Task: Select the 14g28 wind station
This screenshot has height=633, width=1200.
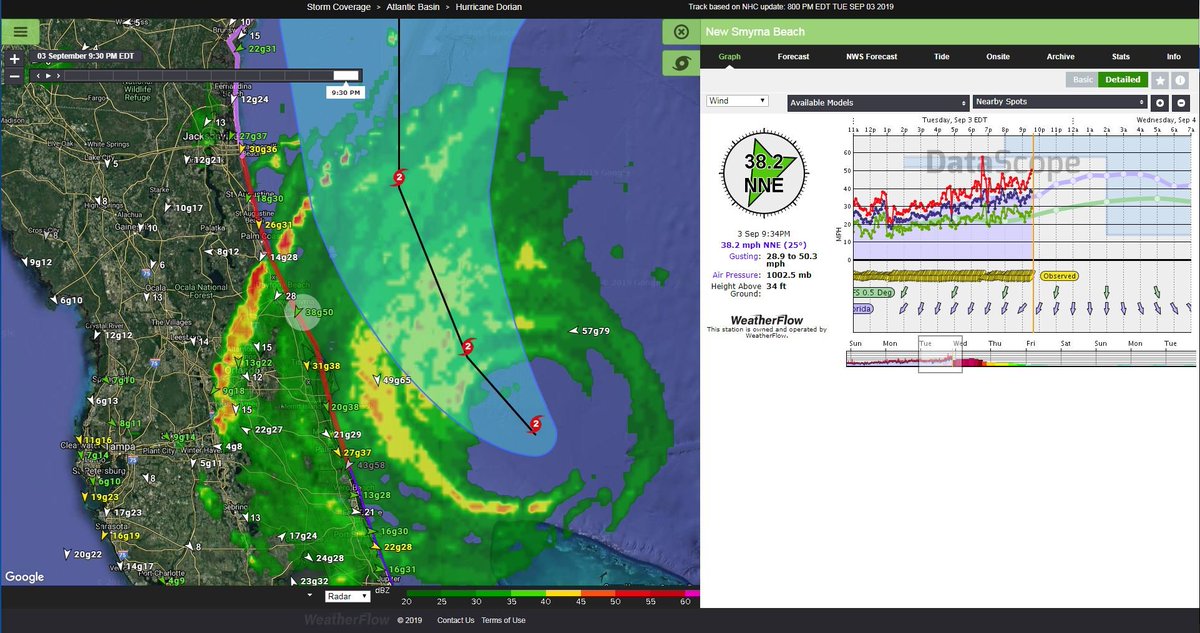Action: coord(277,258)
